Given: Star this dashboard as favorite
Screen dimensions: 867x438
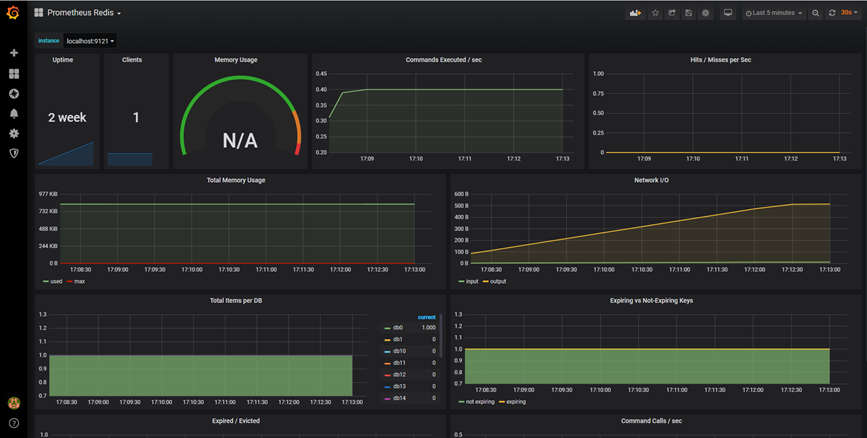Looking at the screenshot, I should coord(655,13).
